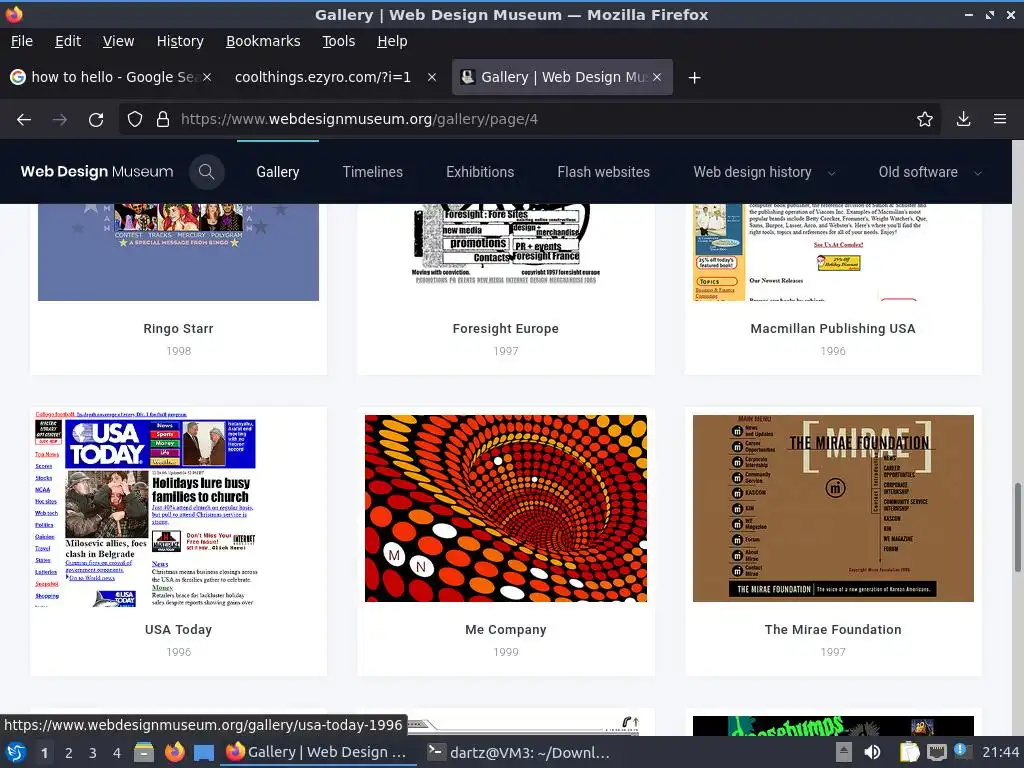Open the Firefox hamburger application menu

999,119
